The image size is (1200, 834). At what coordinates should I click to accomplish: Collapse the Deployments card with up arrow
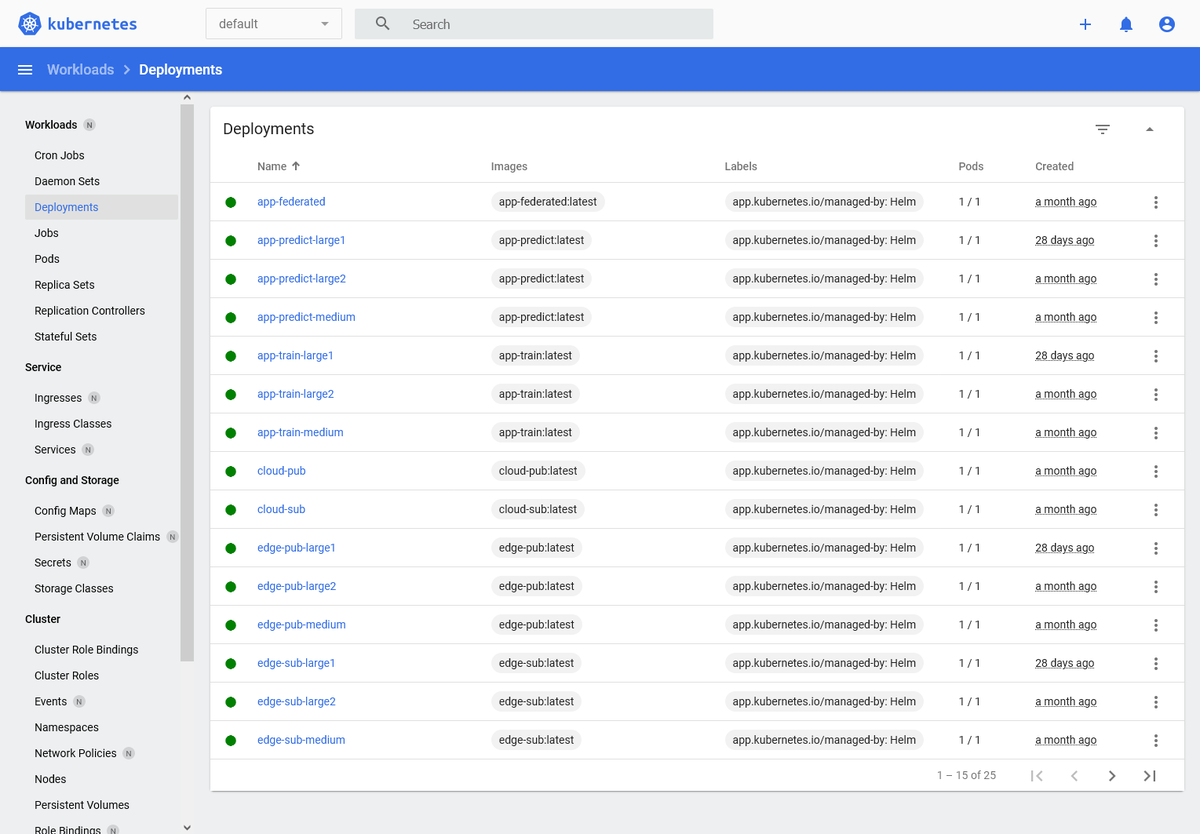(1149, 129)
